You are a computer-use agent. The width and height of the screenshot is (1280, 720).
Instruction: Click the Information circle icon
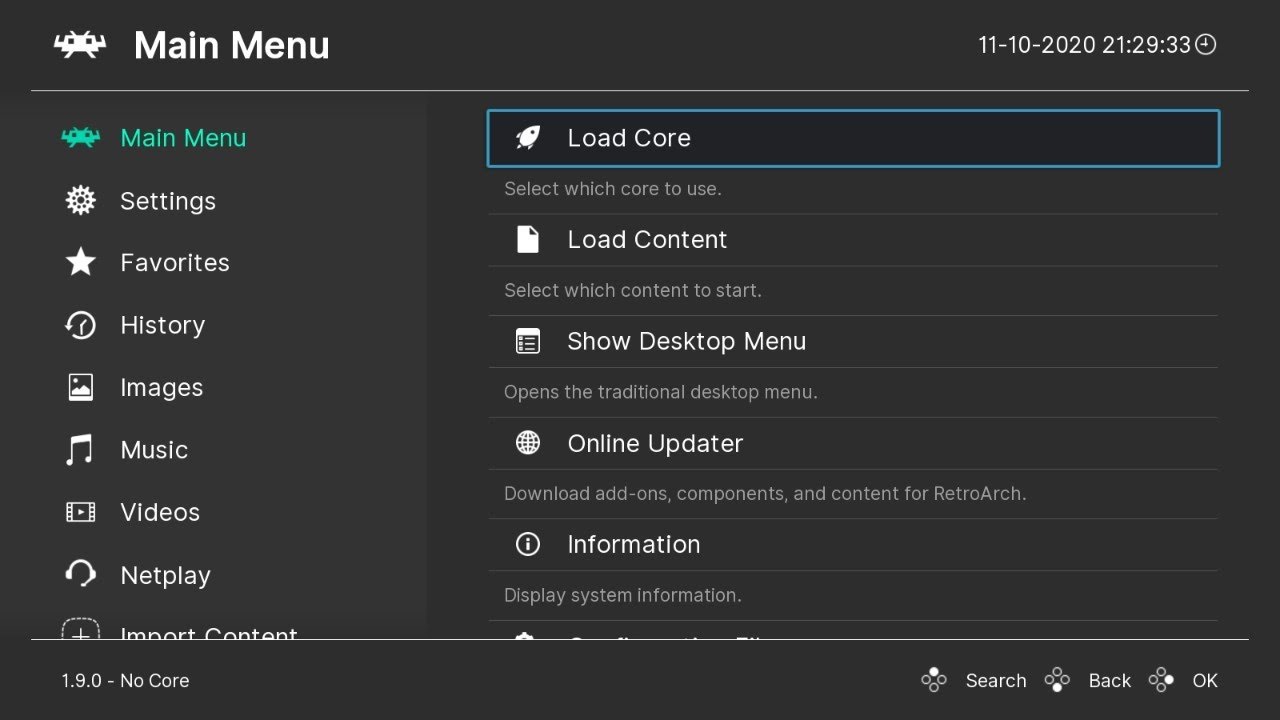pyautogui.click(x=528, y=544)
